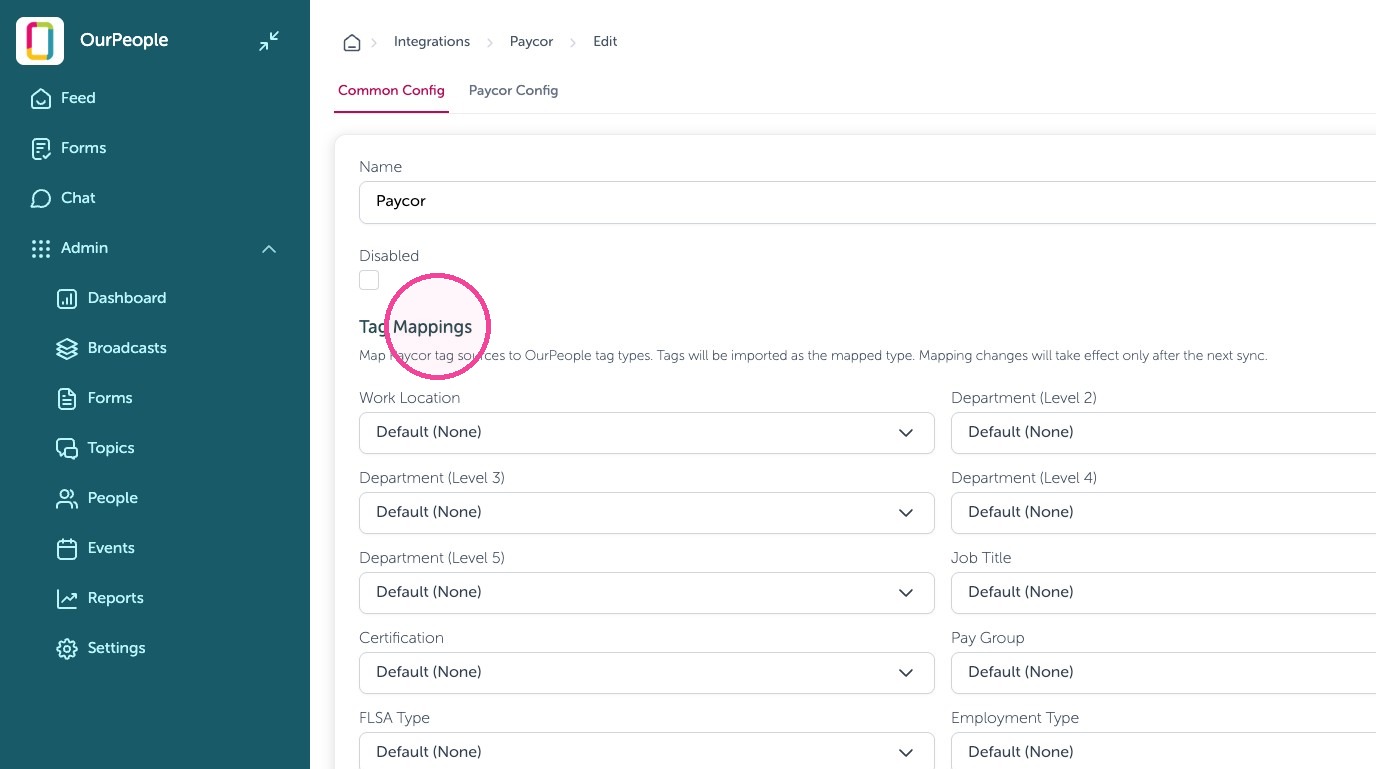Open the Pay Group dropdown
Viewport: 1376px width, 769px height.
tap(1163, 672)
